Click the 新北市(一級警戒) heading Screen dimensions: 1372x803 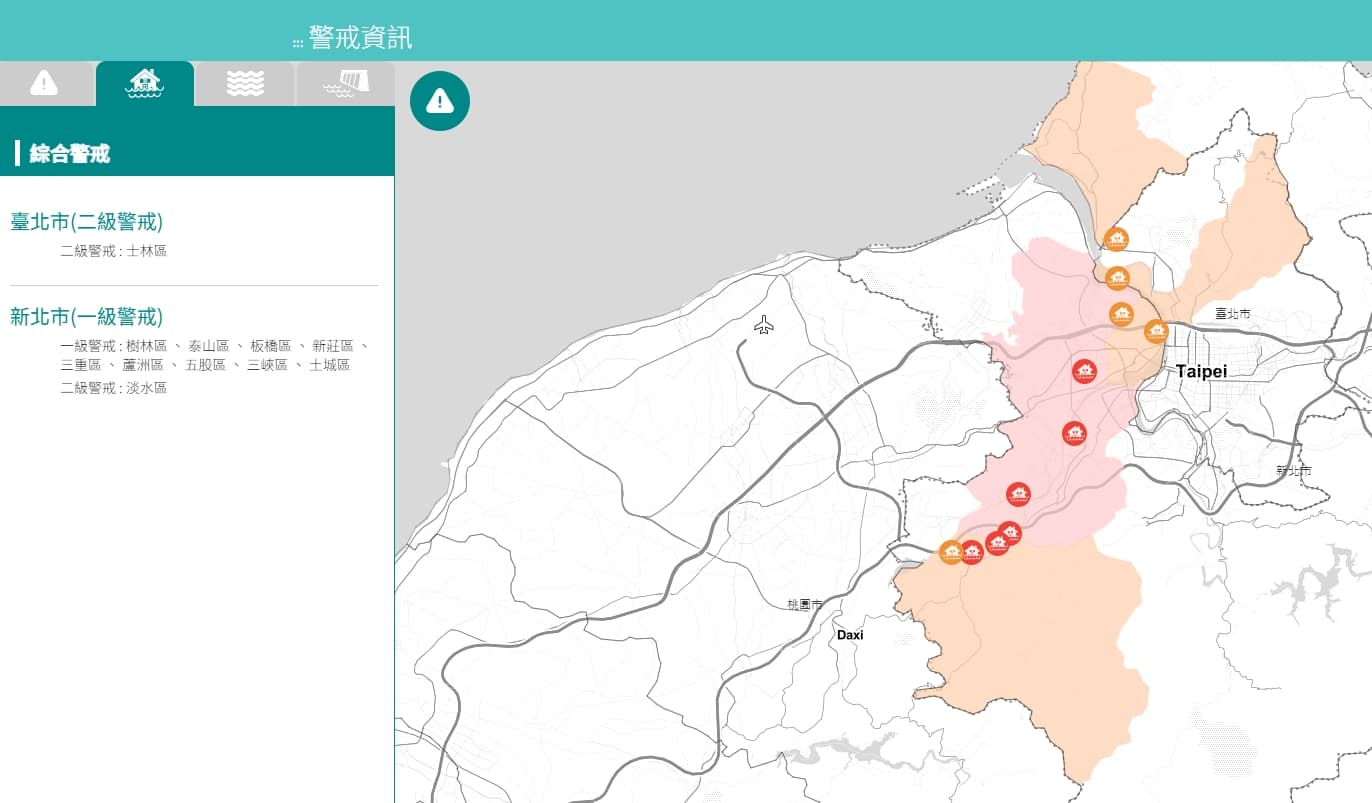pyautogui.click(x=86, y=317)
